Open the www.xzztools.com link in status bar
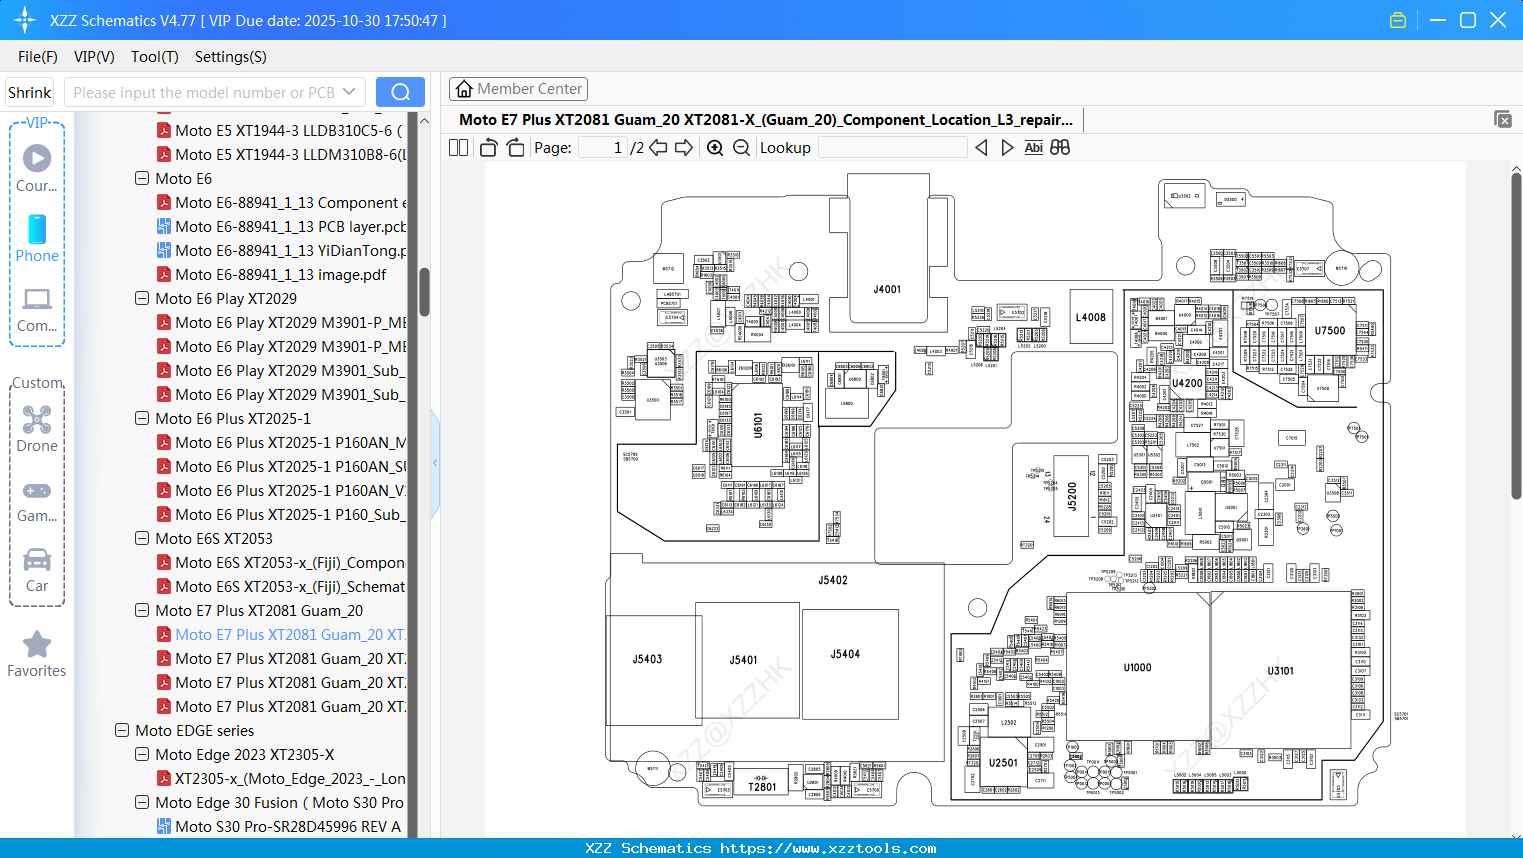The height and width of the screenshot is (858, 1523). click(x=828, y=848)
